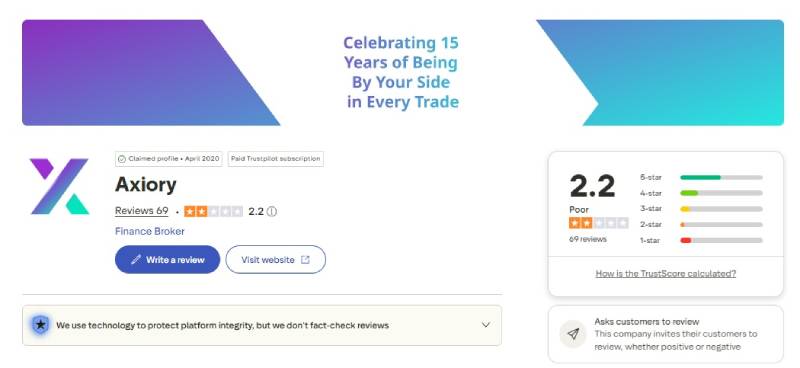Click the TrustScore info circle icon
The width and height of the screenshot is (800, 368).
[x=272, y=211]
